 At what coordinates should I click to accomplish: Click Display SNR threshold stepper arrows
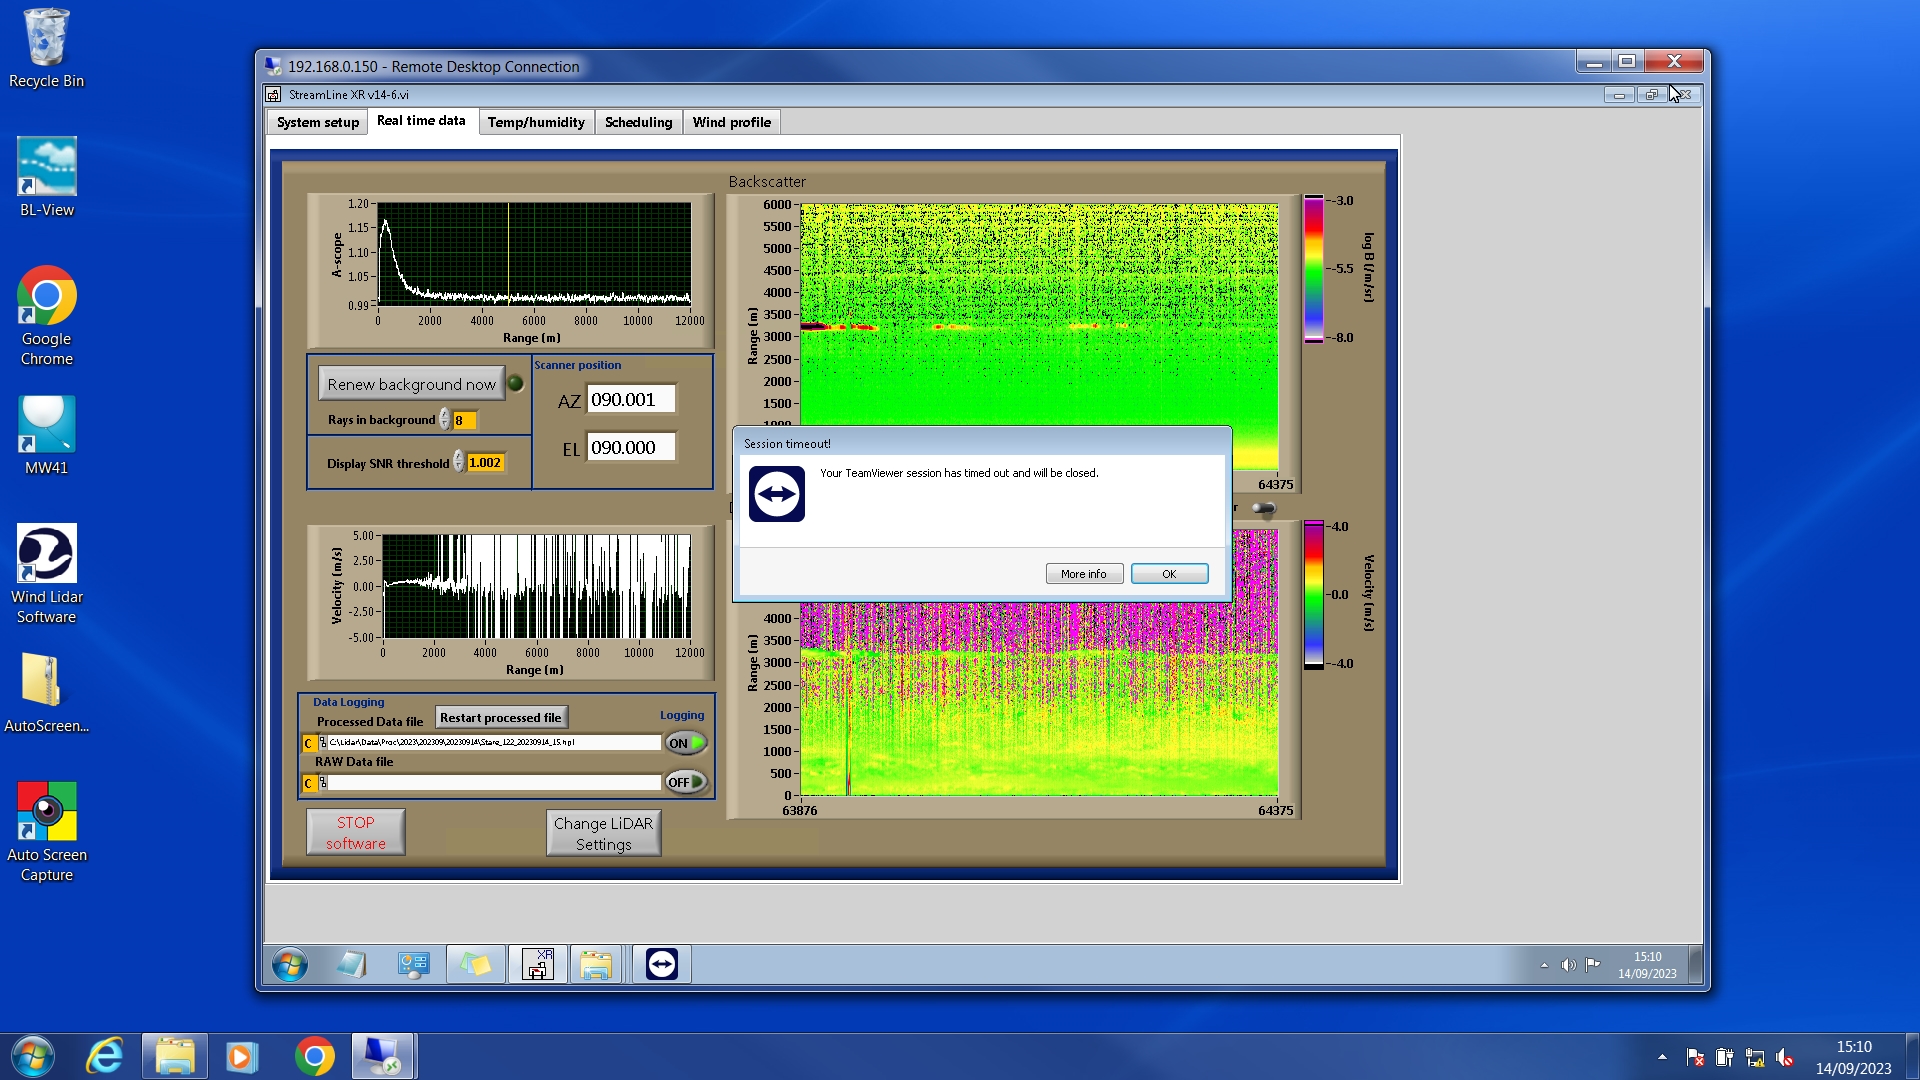459,462
